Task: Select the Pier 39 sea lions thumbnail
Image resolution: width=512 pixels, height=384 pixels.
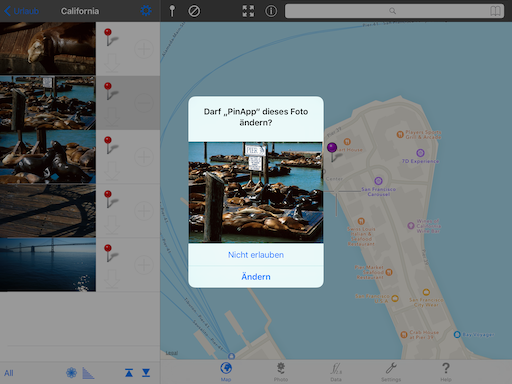Action: (x=48, y=103)
